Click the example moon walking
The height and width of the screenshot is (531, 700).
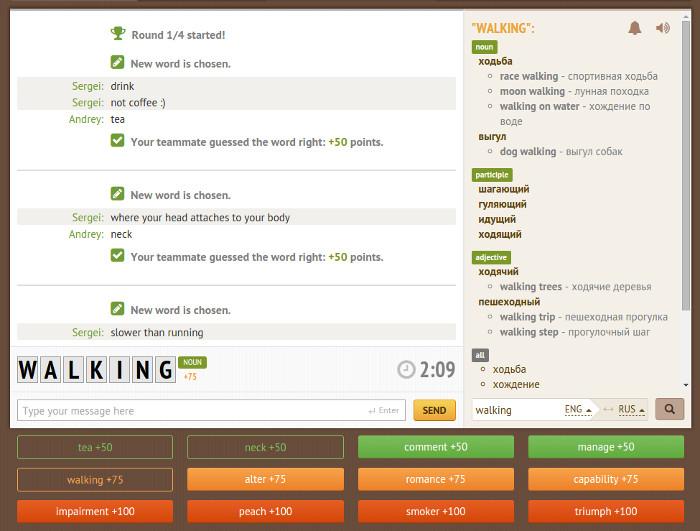click(532, 91)
